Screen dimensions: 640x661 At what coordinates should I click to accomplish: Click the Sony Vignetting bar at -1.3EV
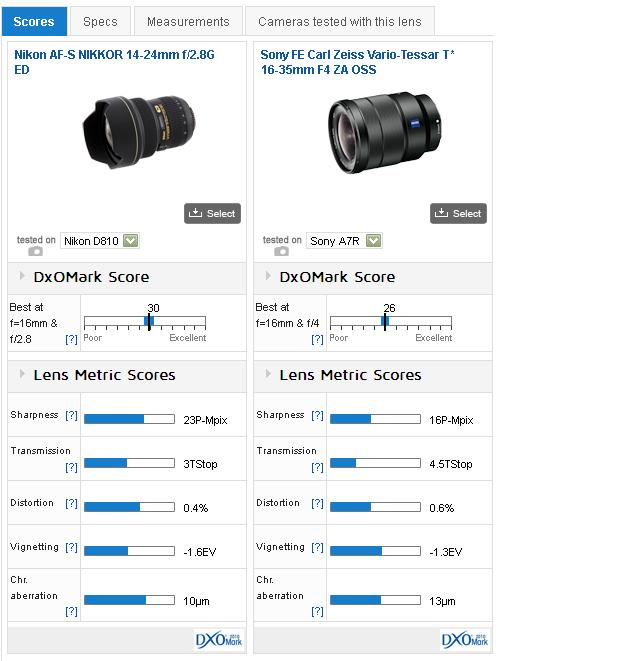375,551
